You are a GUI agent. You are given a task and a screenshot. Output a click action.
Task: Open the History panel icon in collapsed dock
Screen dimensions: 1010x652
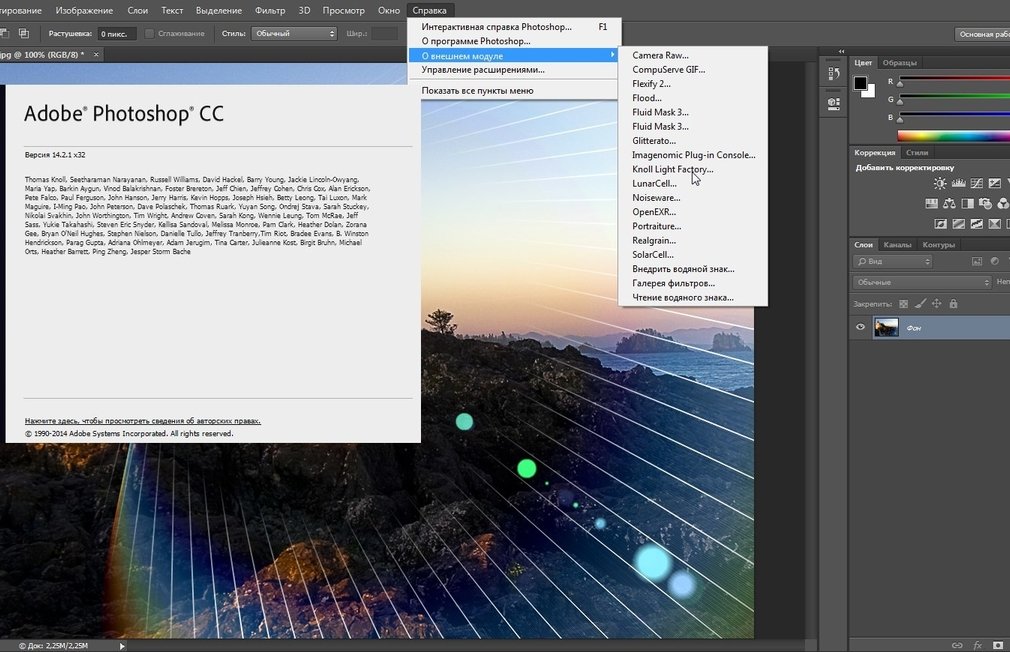pyautogui.click(x=834, y=73)
